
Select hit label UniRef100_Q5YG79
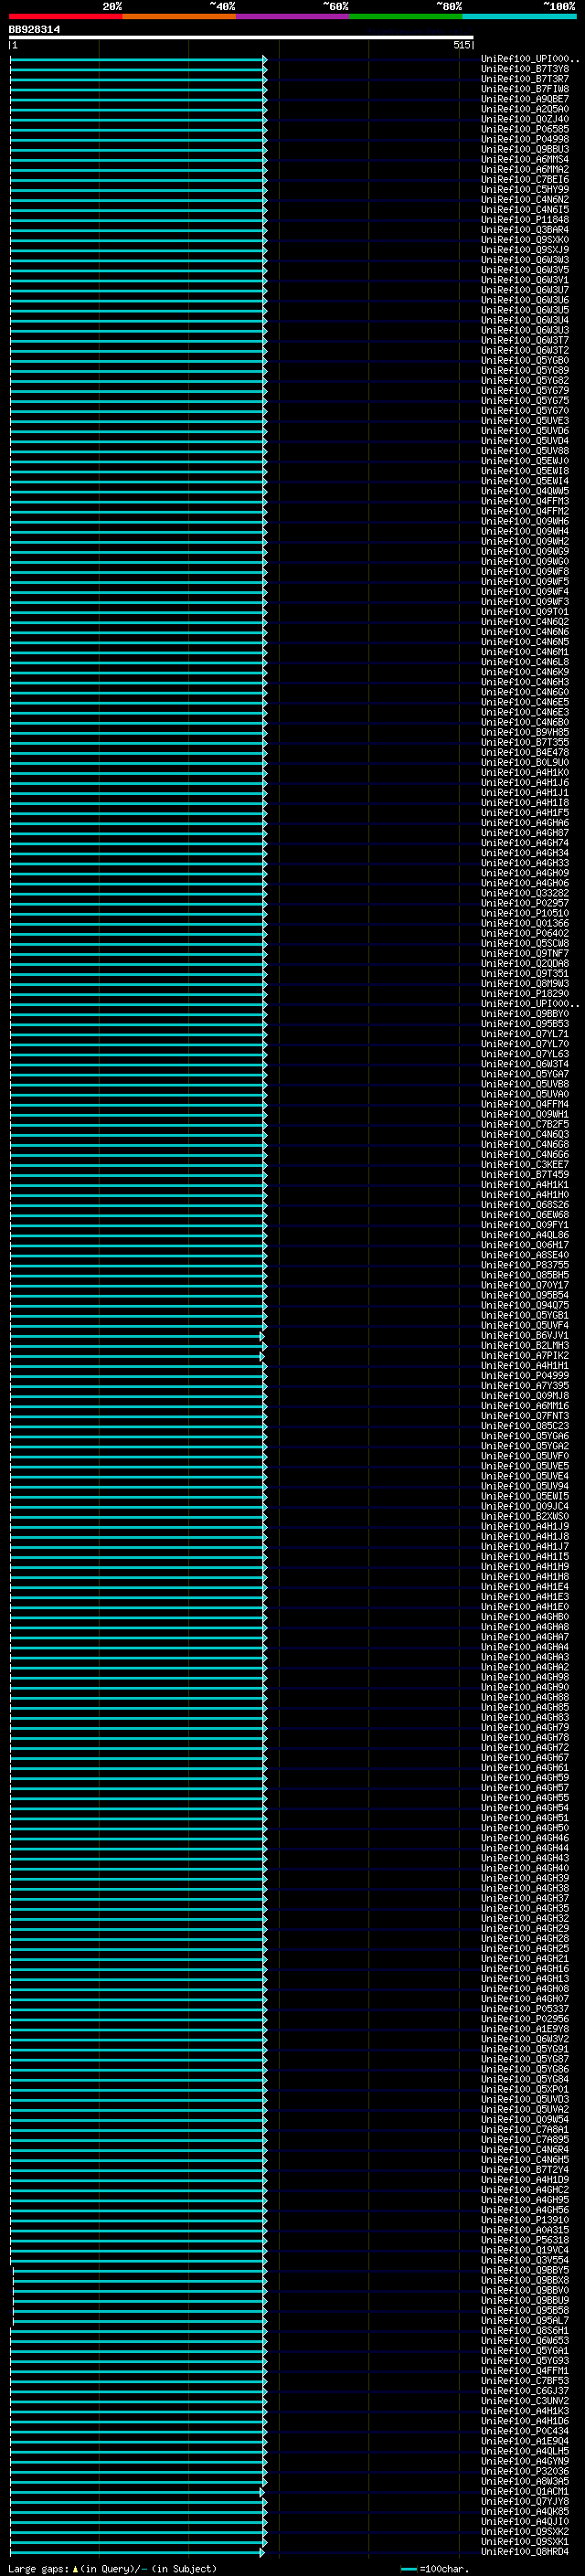[525, 390]
